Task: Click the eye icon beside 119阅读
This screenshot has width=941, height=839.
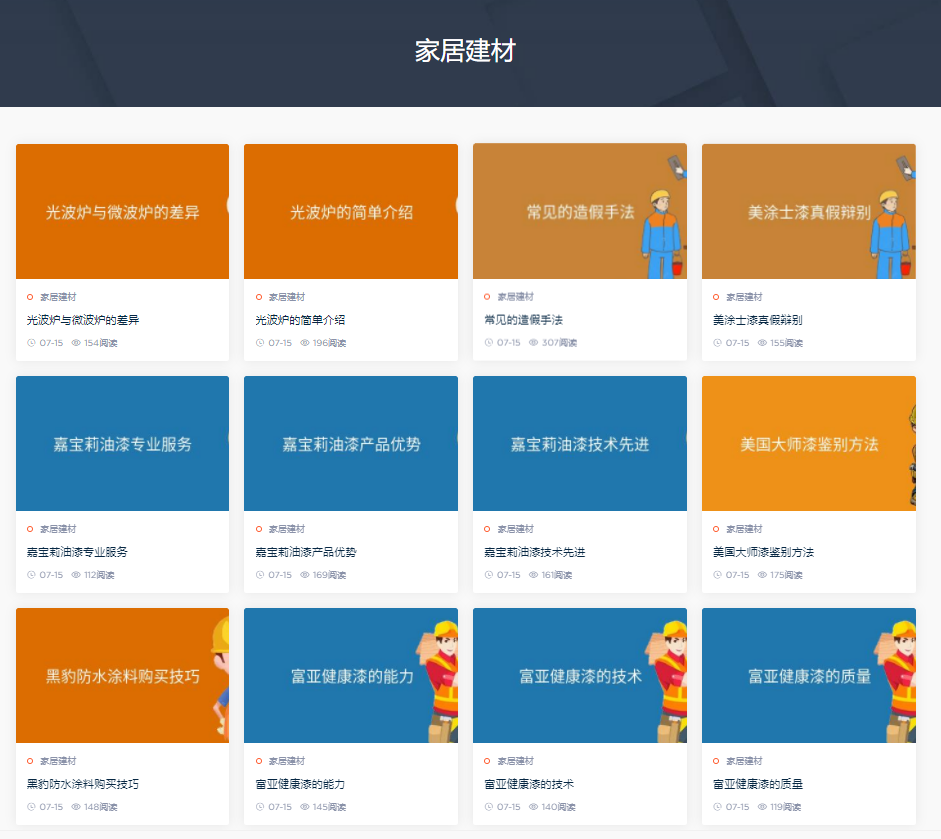Action: click(762, 807)
